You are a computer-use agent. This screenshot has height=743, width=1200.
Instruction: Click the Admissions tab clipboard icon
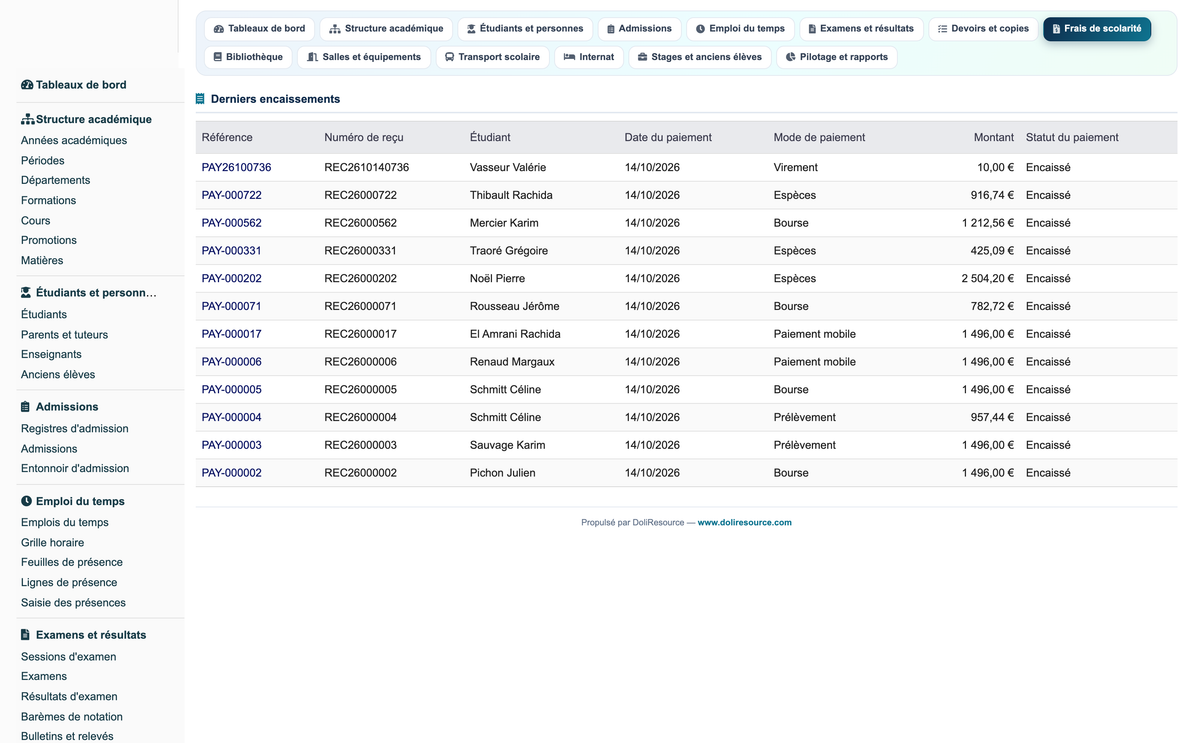coord(611,29)
